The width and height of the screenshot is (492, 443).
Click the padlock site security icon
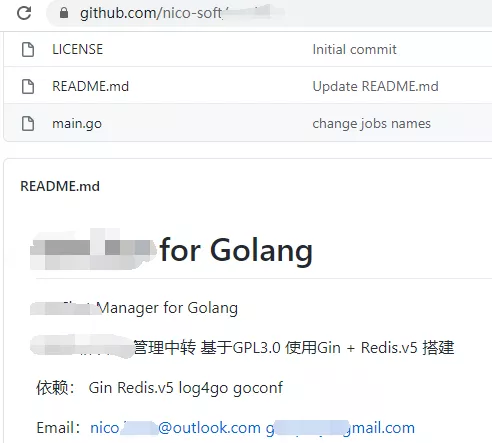pos(64,13)
